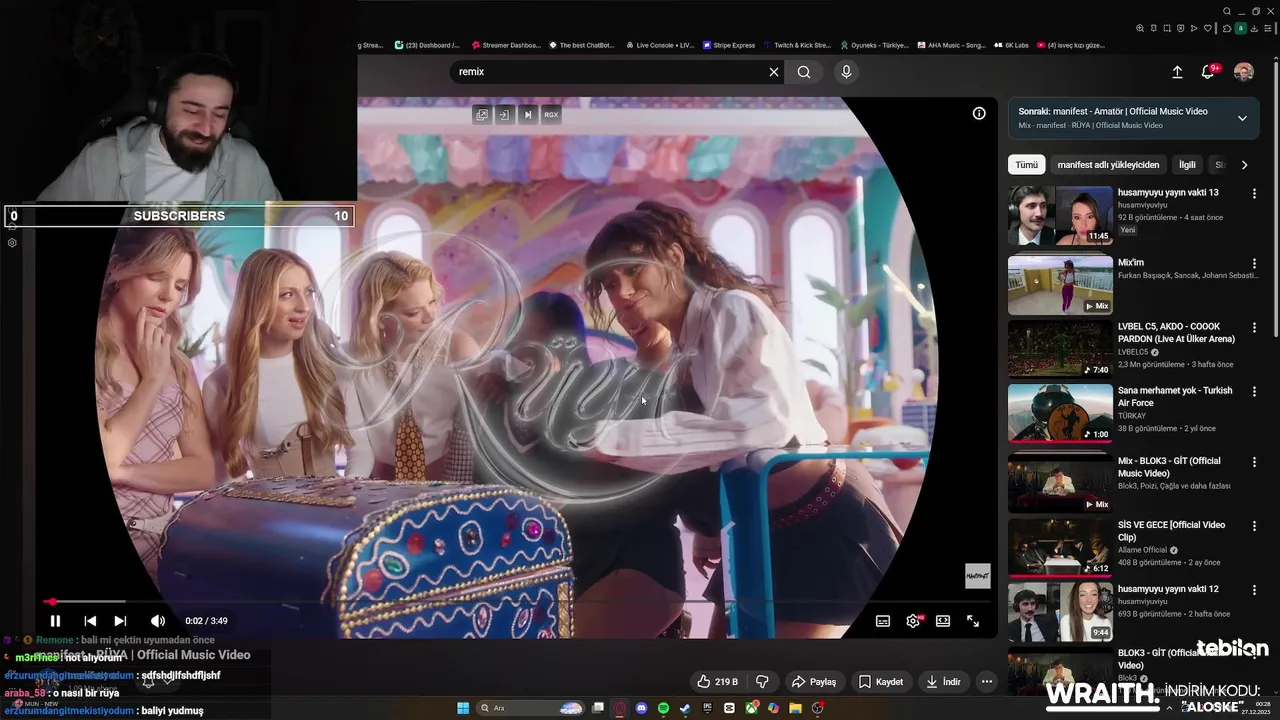Open husamvyuyu yayın vakti 13 video
The image size is (1280, 720).
1168,192
